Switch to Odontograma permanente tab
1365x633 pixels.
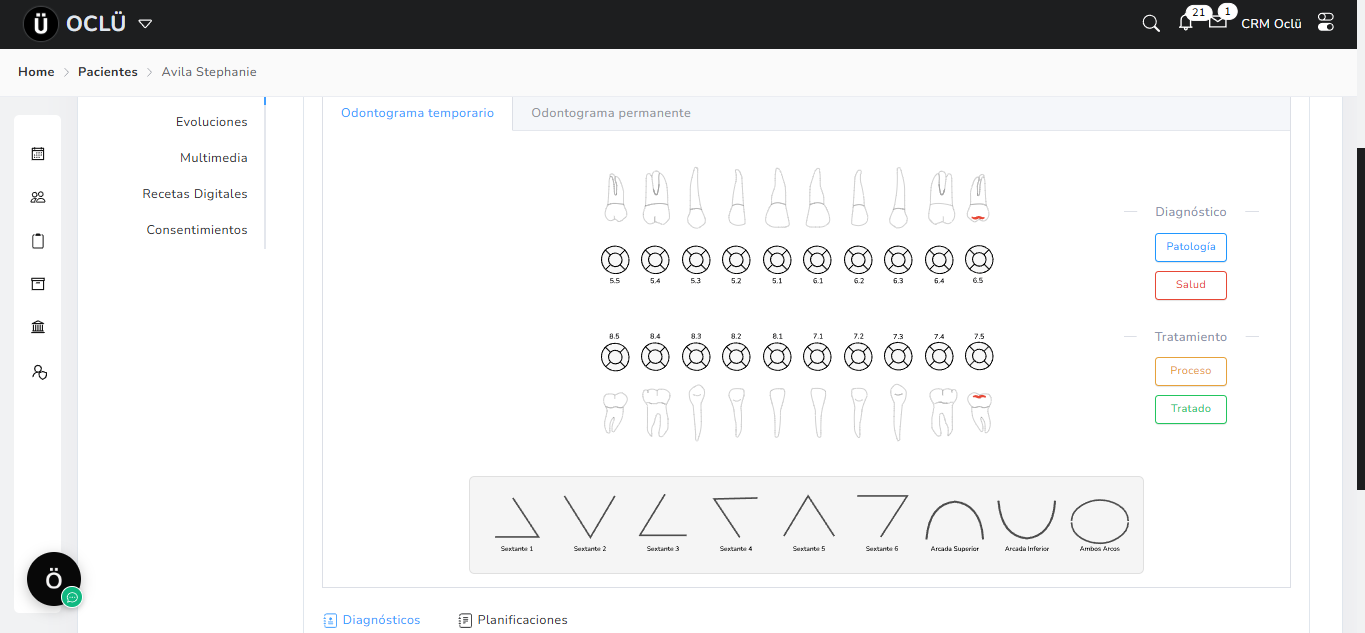click(611, 113)
